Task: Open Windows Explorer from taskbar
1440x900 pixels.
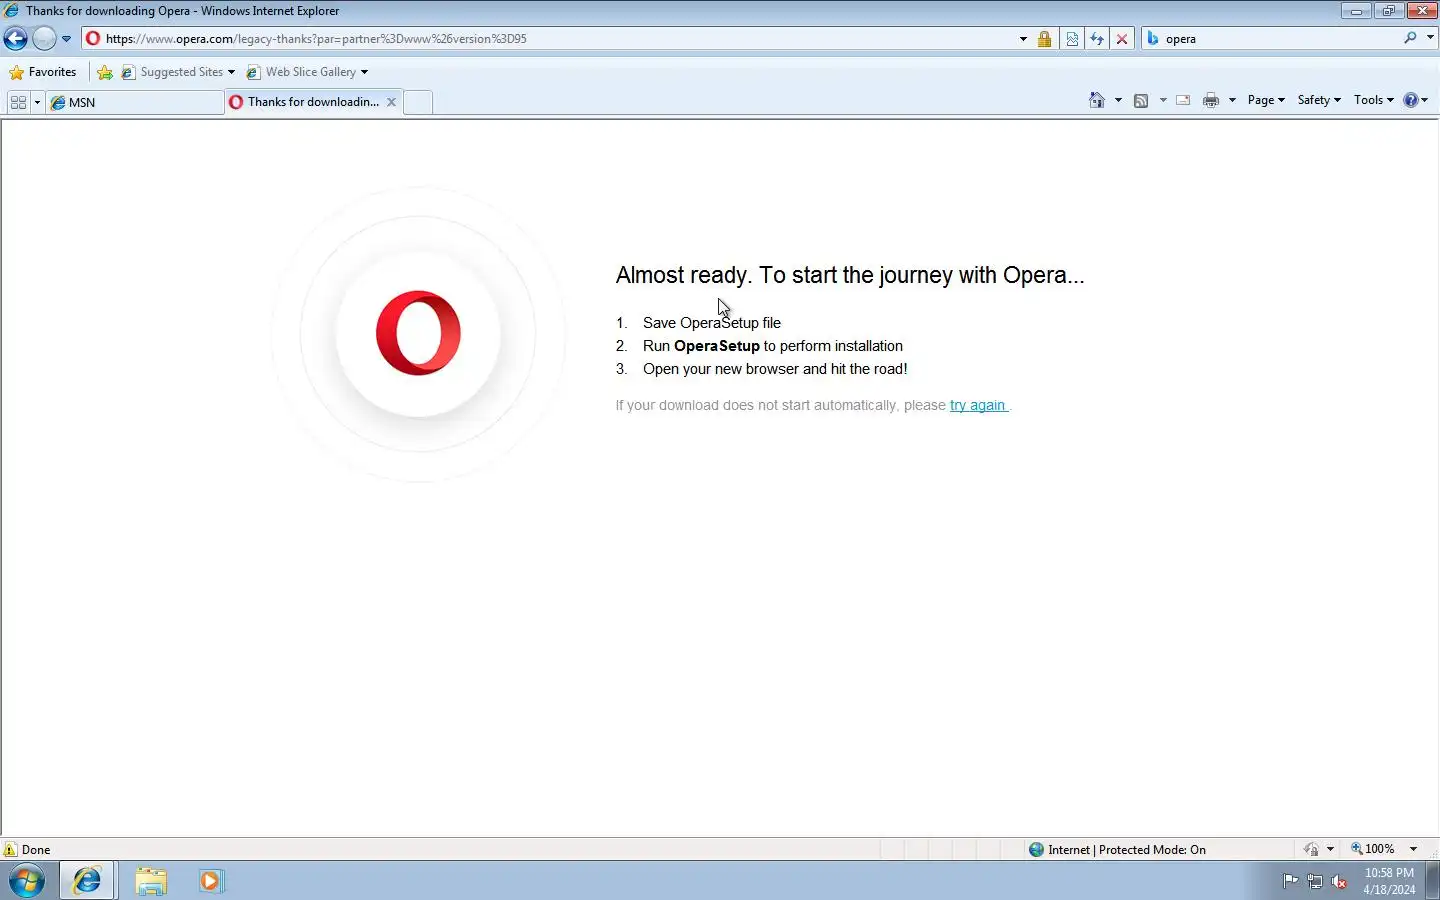Action: click(x=151, y=881)
